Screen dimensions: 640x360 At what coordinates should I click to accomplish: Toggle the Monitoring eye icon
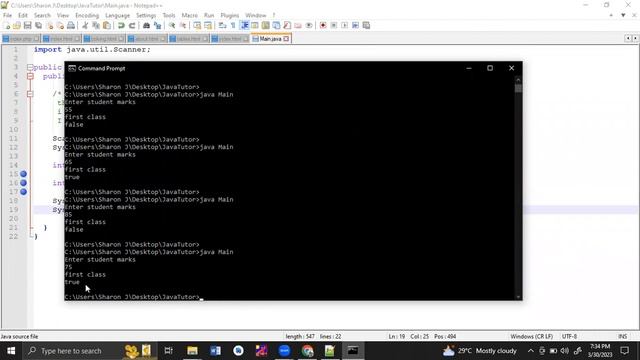(x=309, y=25)
